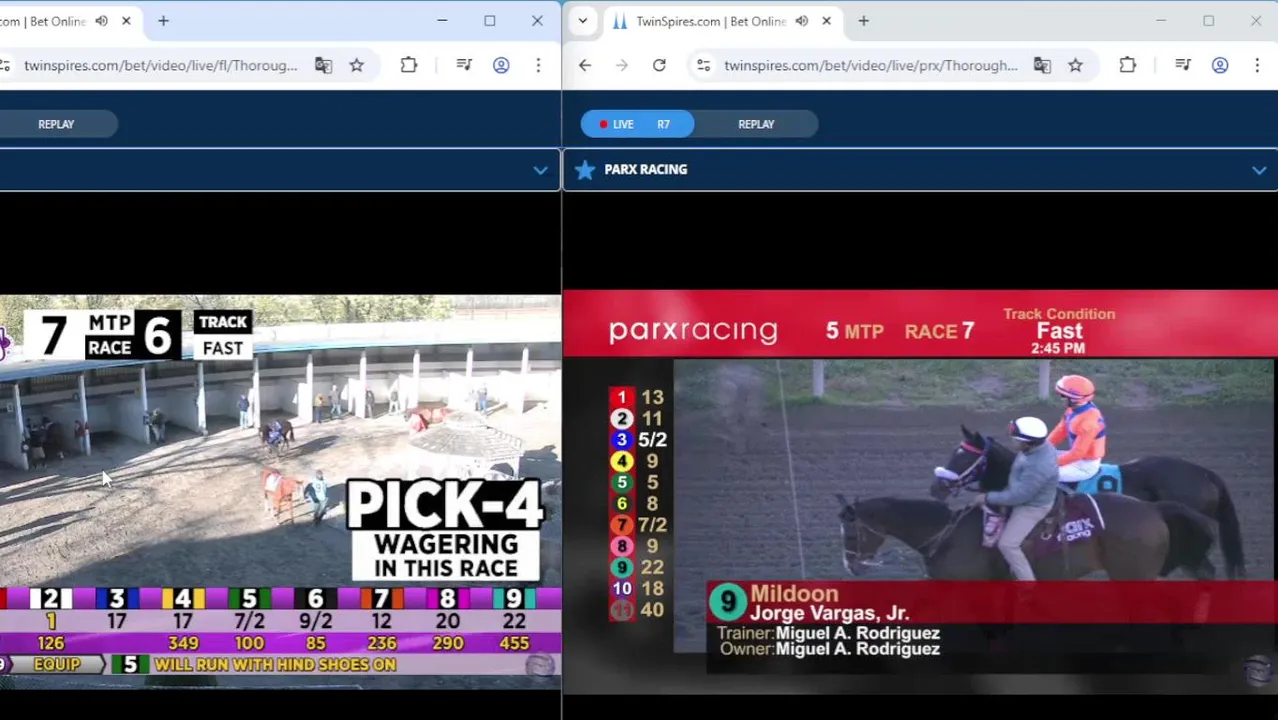Maximize the left browser window
Viewport: 1278px width, 720px height.
pyautogui.click(x=490, y=21)
